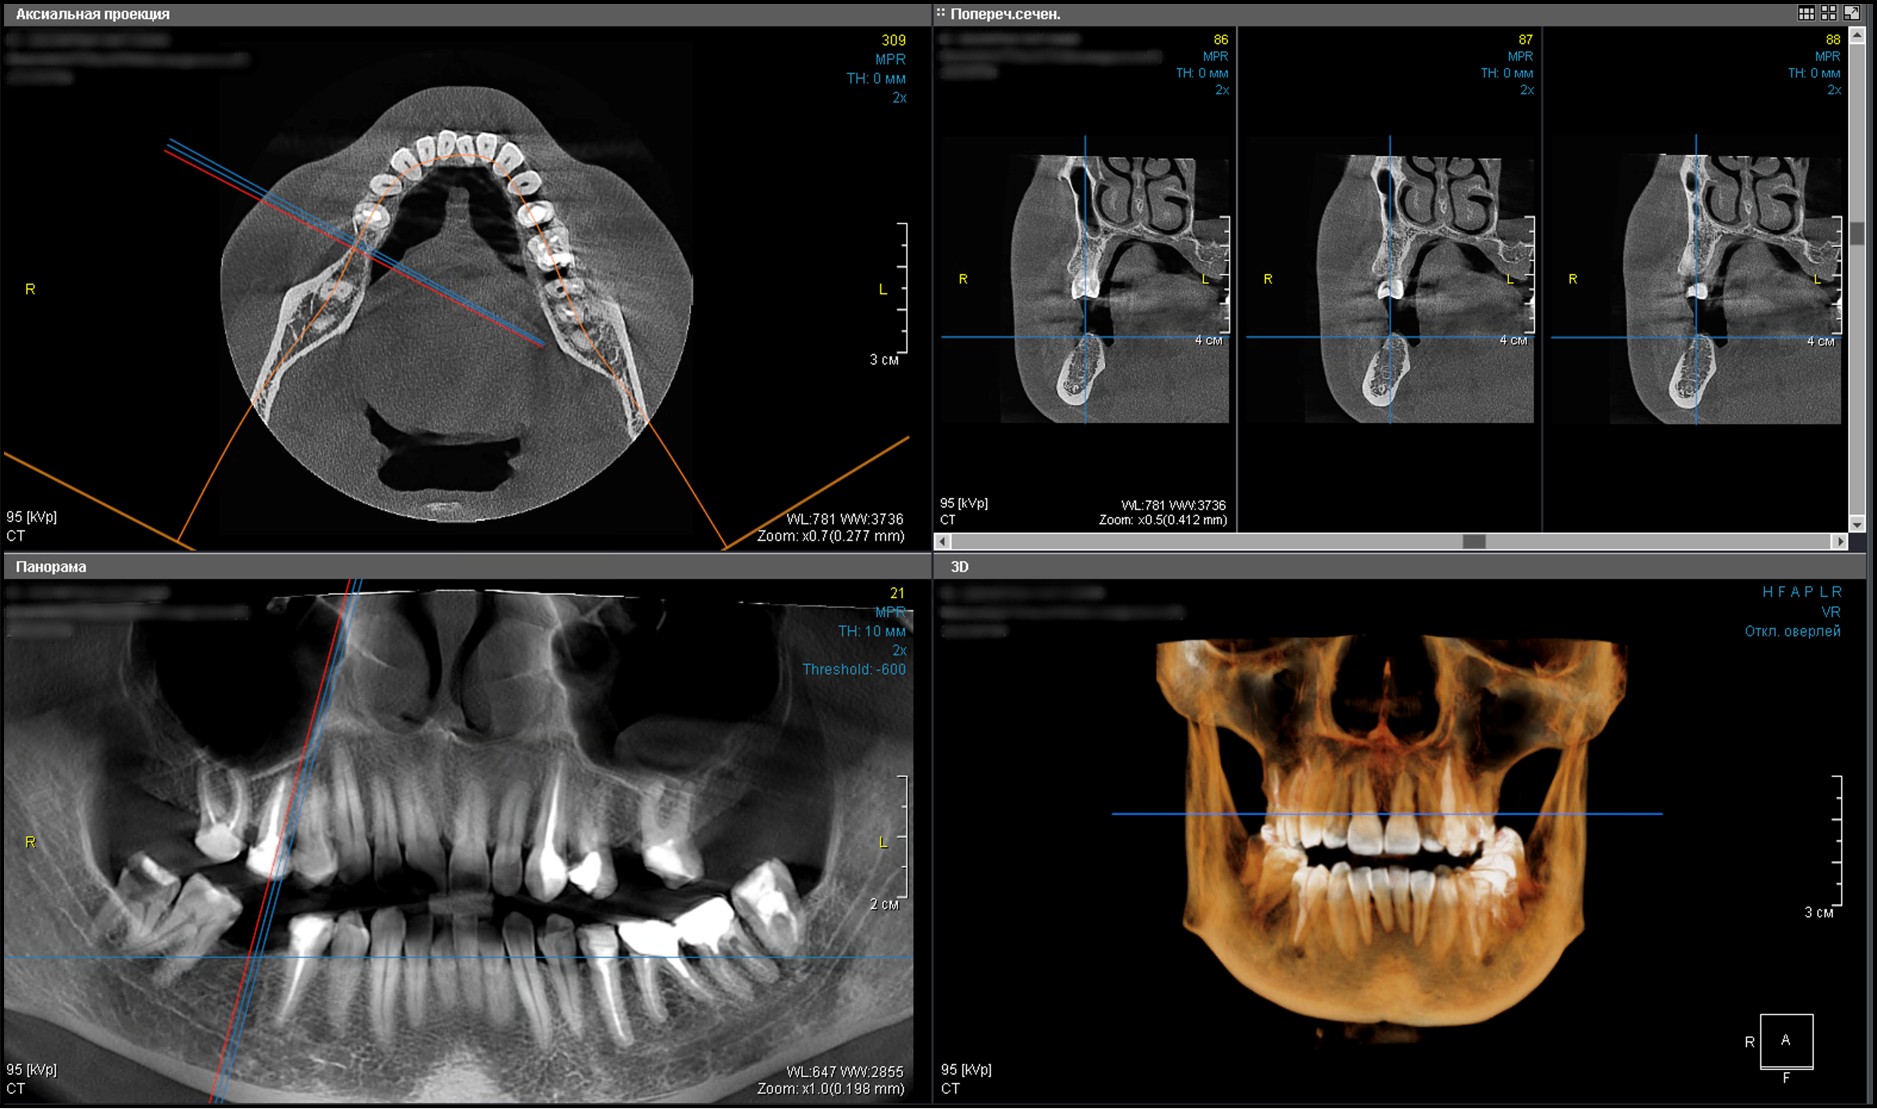Screen dimensions: 1877x1109
Task: Click Zoom: x0.5(0.412 mm) in cross-section view
Action: [x=1162, y=520]
